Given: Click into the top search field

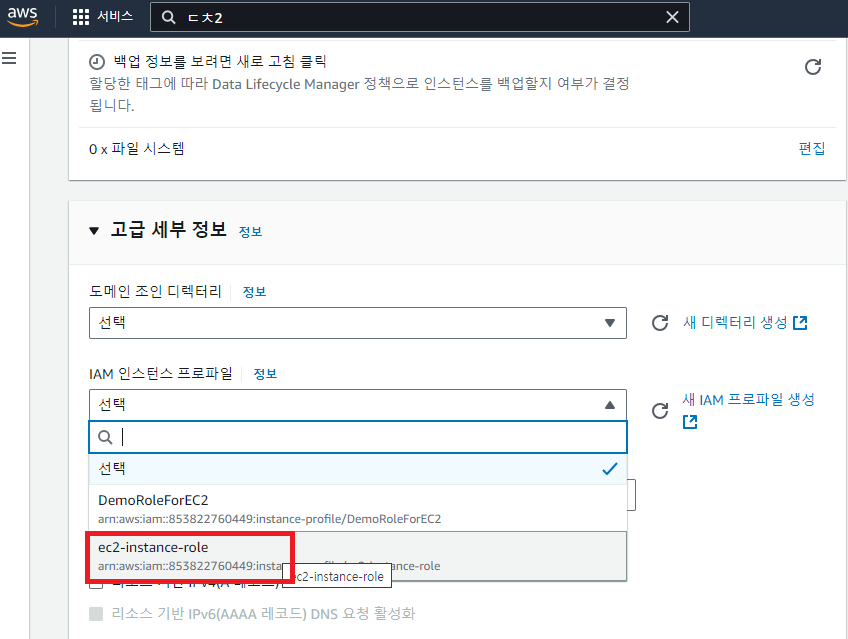Looking at the screenshot, I should [420, 17].
